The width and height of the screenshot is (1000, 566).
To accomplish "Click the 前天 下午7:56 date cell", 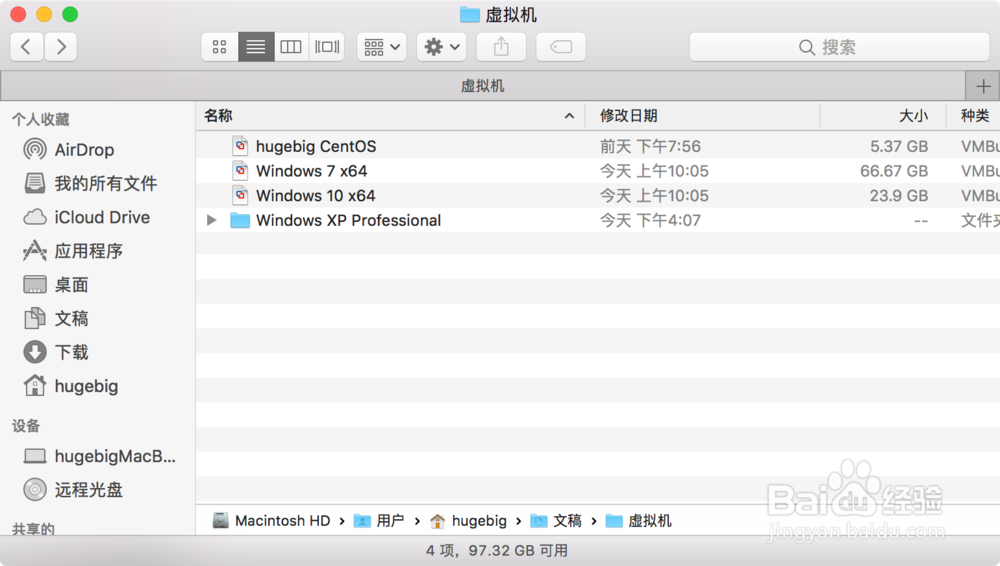I will [650, 146].
